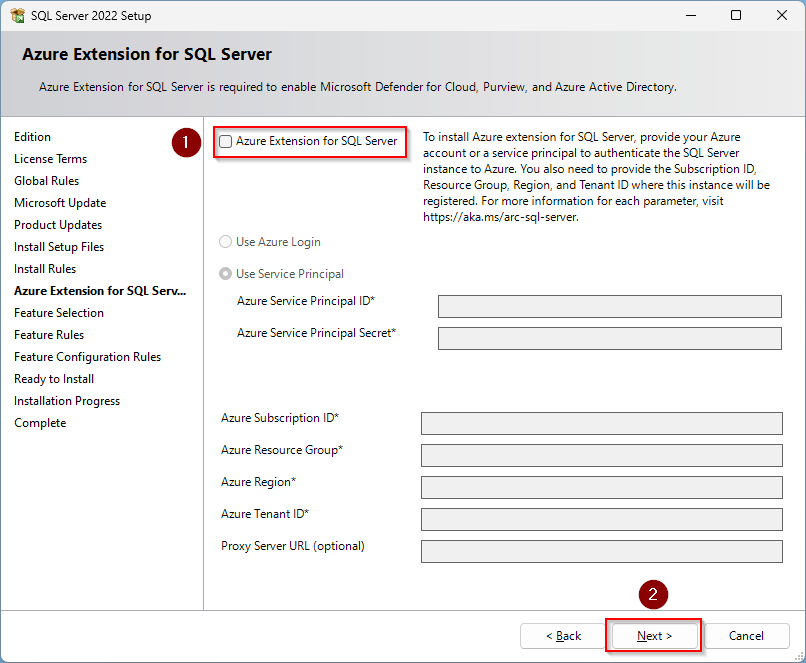Click the Azure Service Principal ID field
The image size is (806, 663).
609,306
